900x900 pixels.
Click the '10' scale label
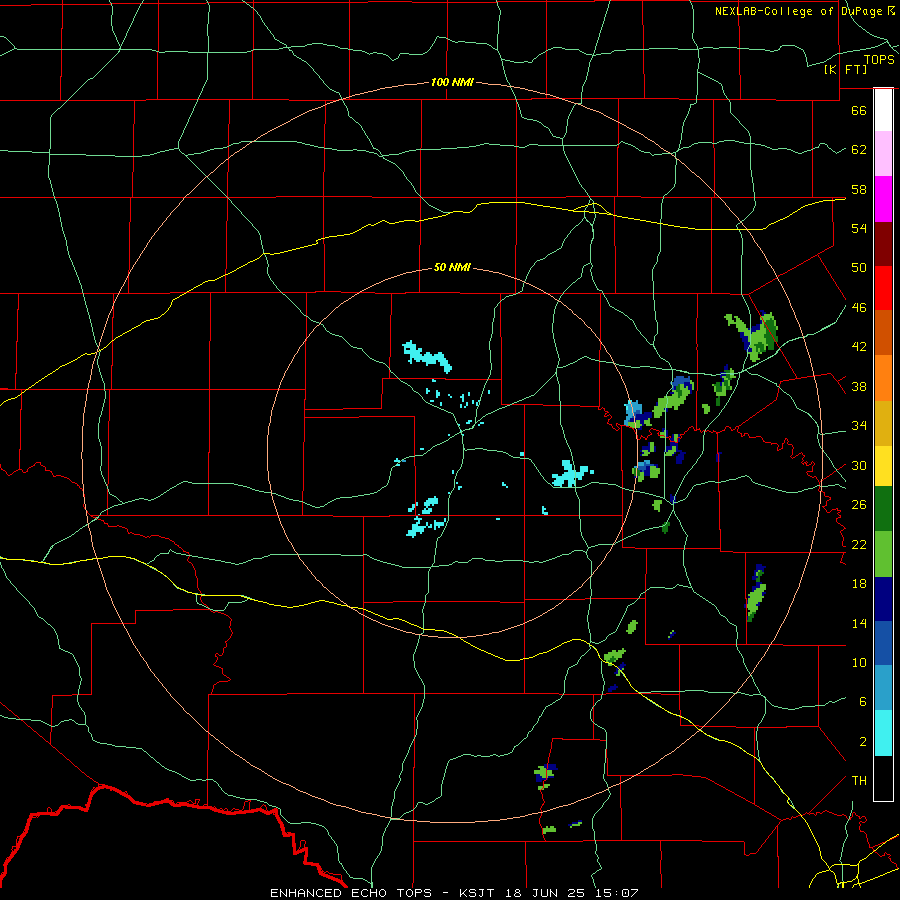coord(859,663)
